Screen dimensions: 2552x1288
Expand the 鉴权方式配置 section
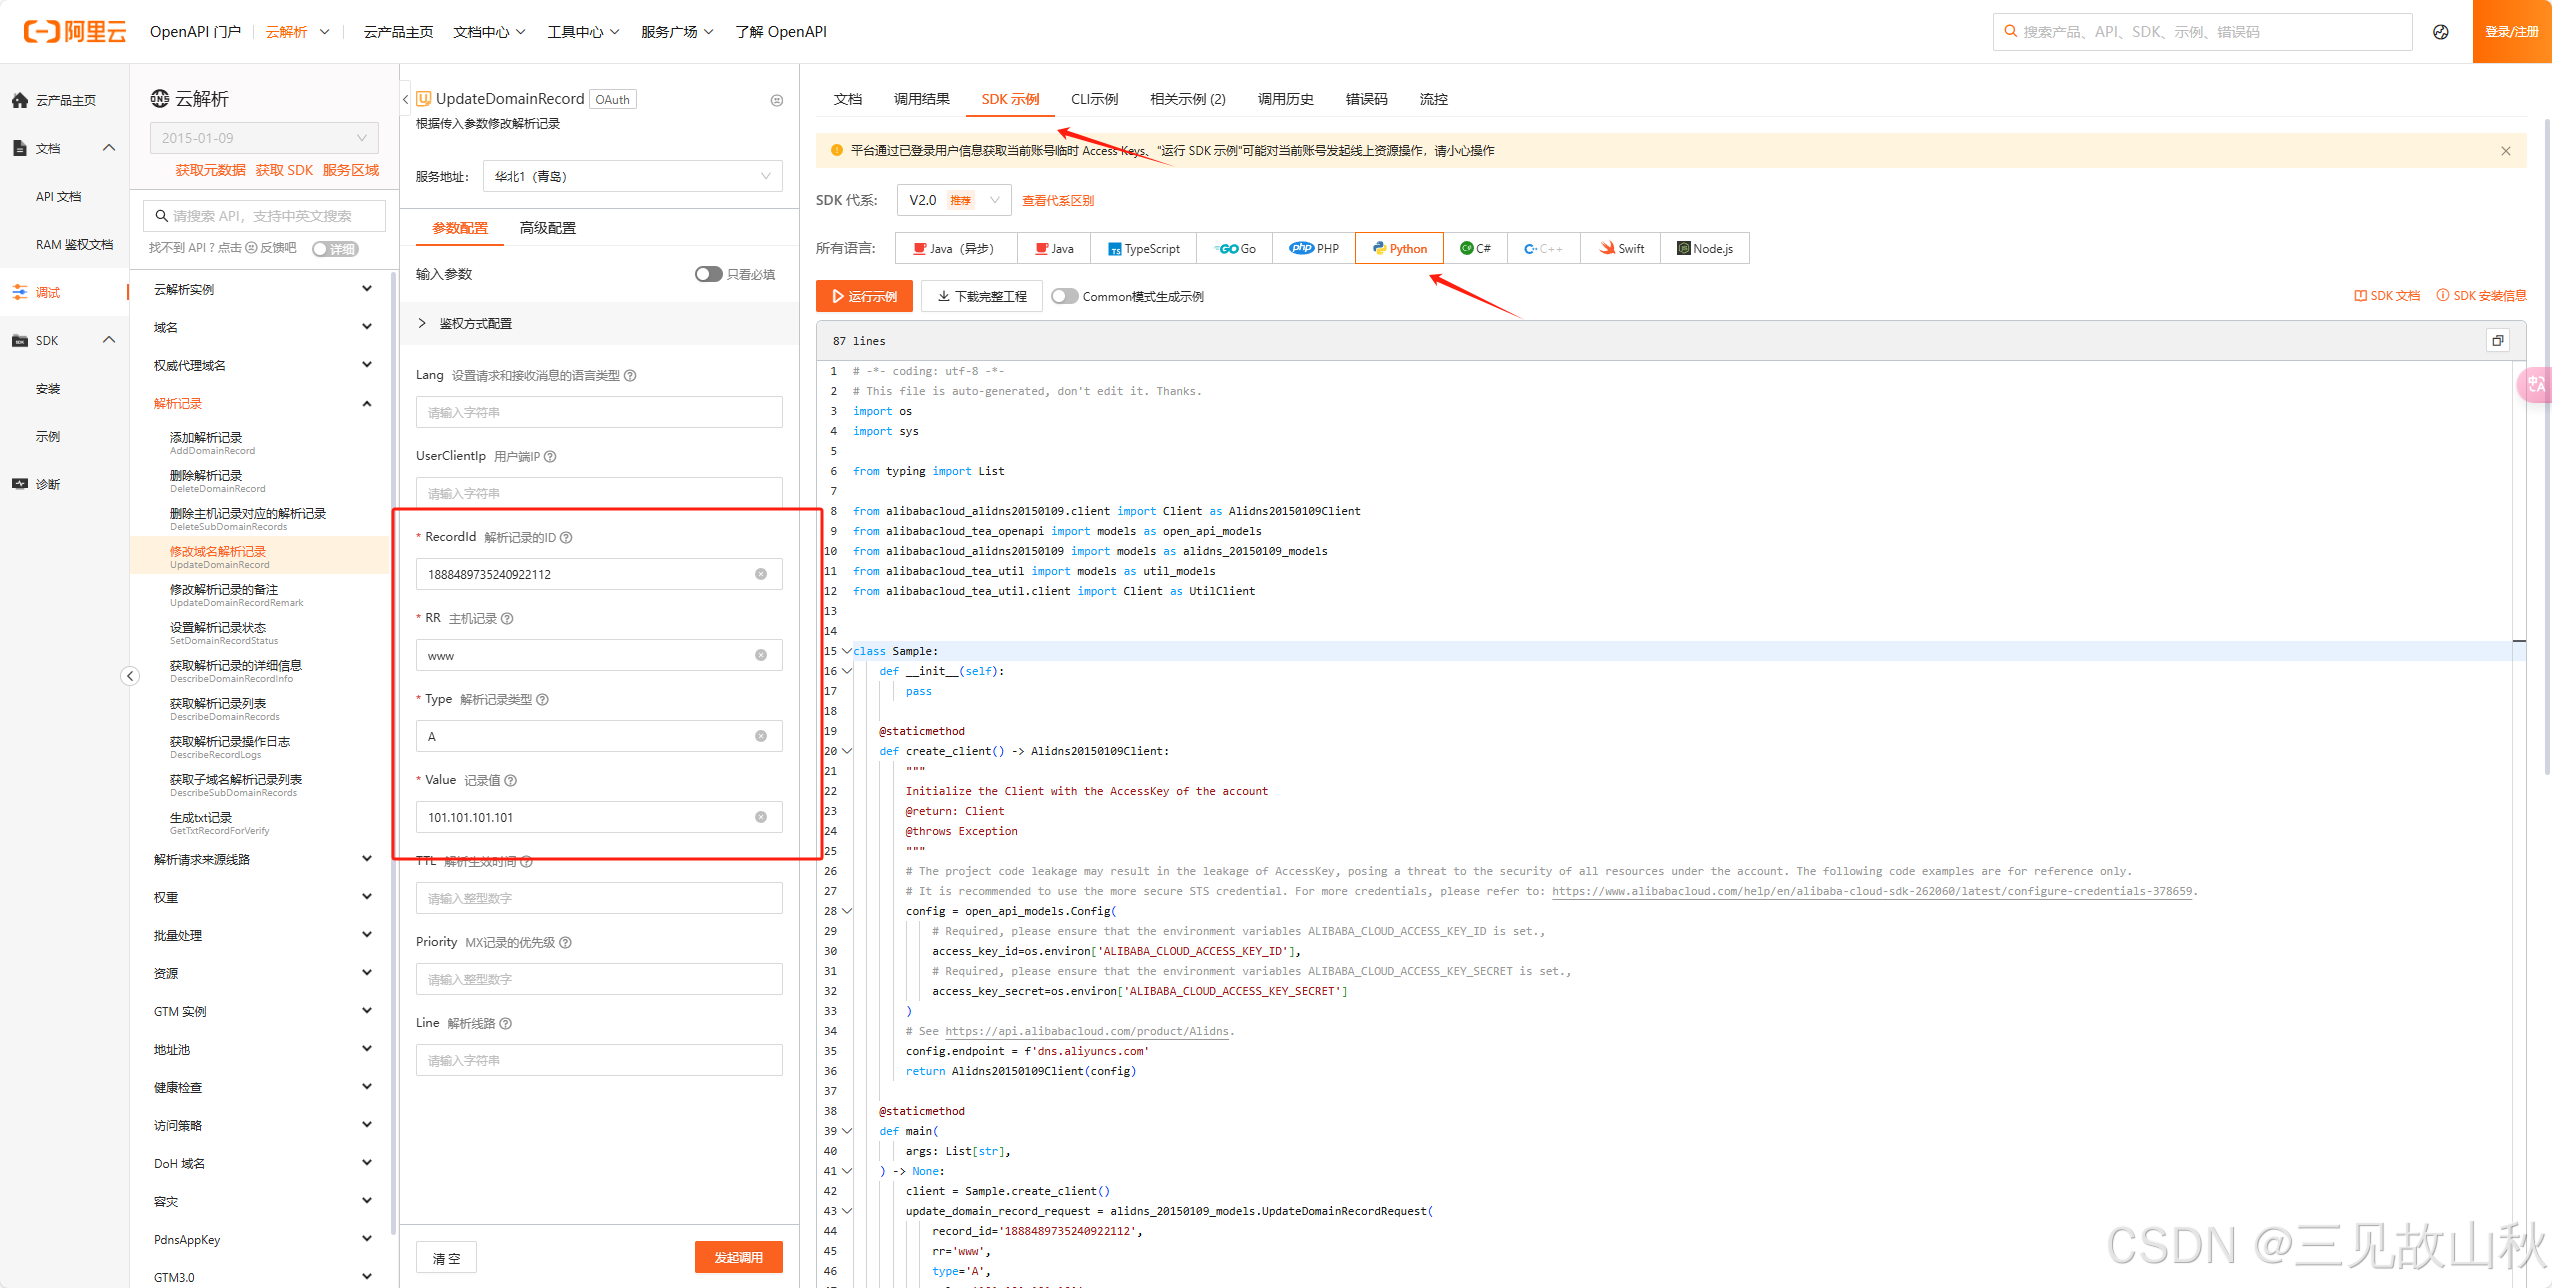click(x=475, y=324)
